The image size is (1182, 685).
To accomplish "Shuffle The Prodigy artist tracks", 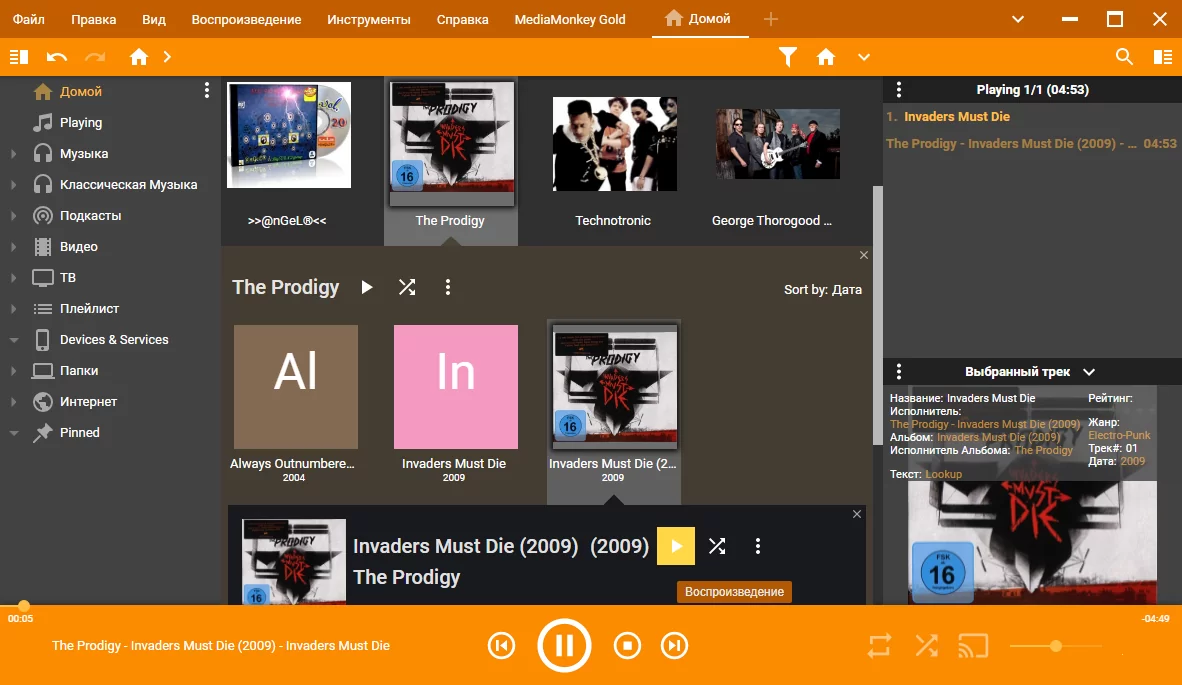I will [407, 287].
